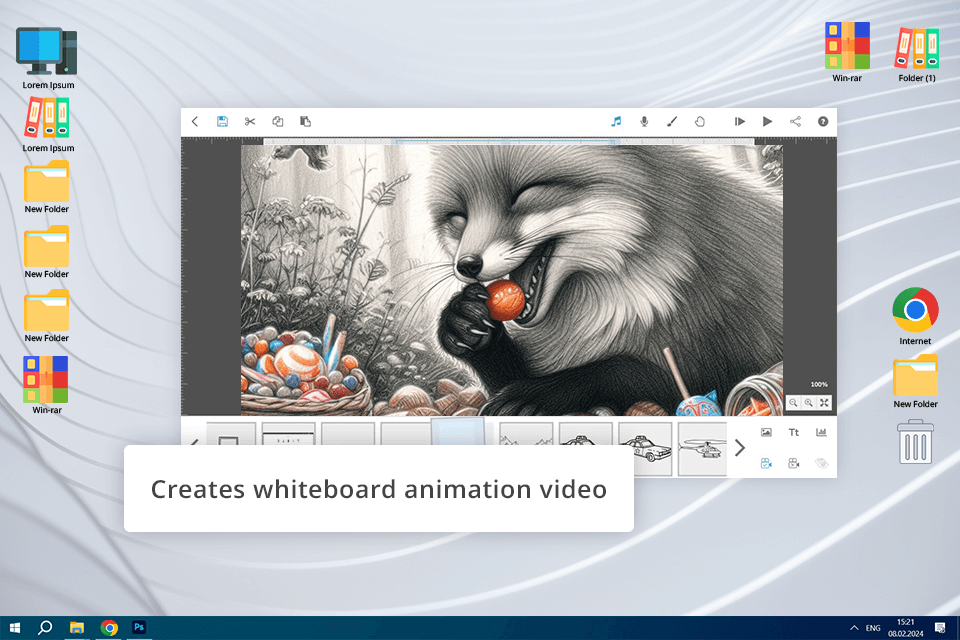Insert a chart element
Screen dimensions: 960x640
[821, 432]
